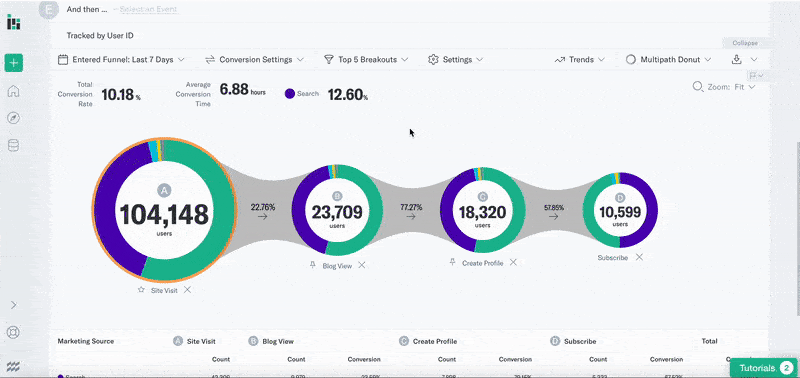Image resolution: width=800 pixels, height=378 pixels.
Task: Click the green plus create button
Action: [x=14, y=63]
